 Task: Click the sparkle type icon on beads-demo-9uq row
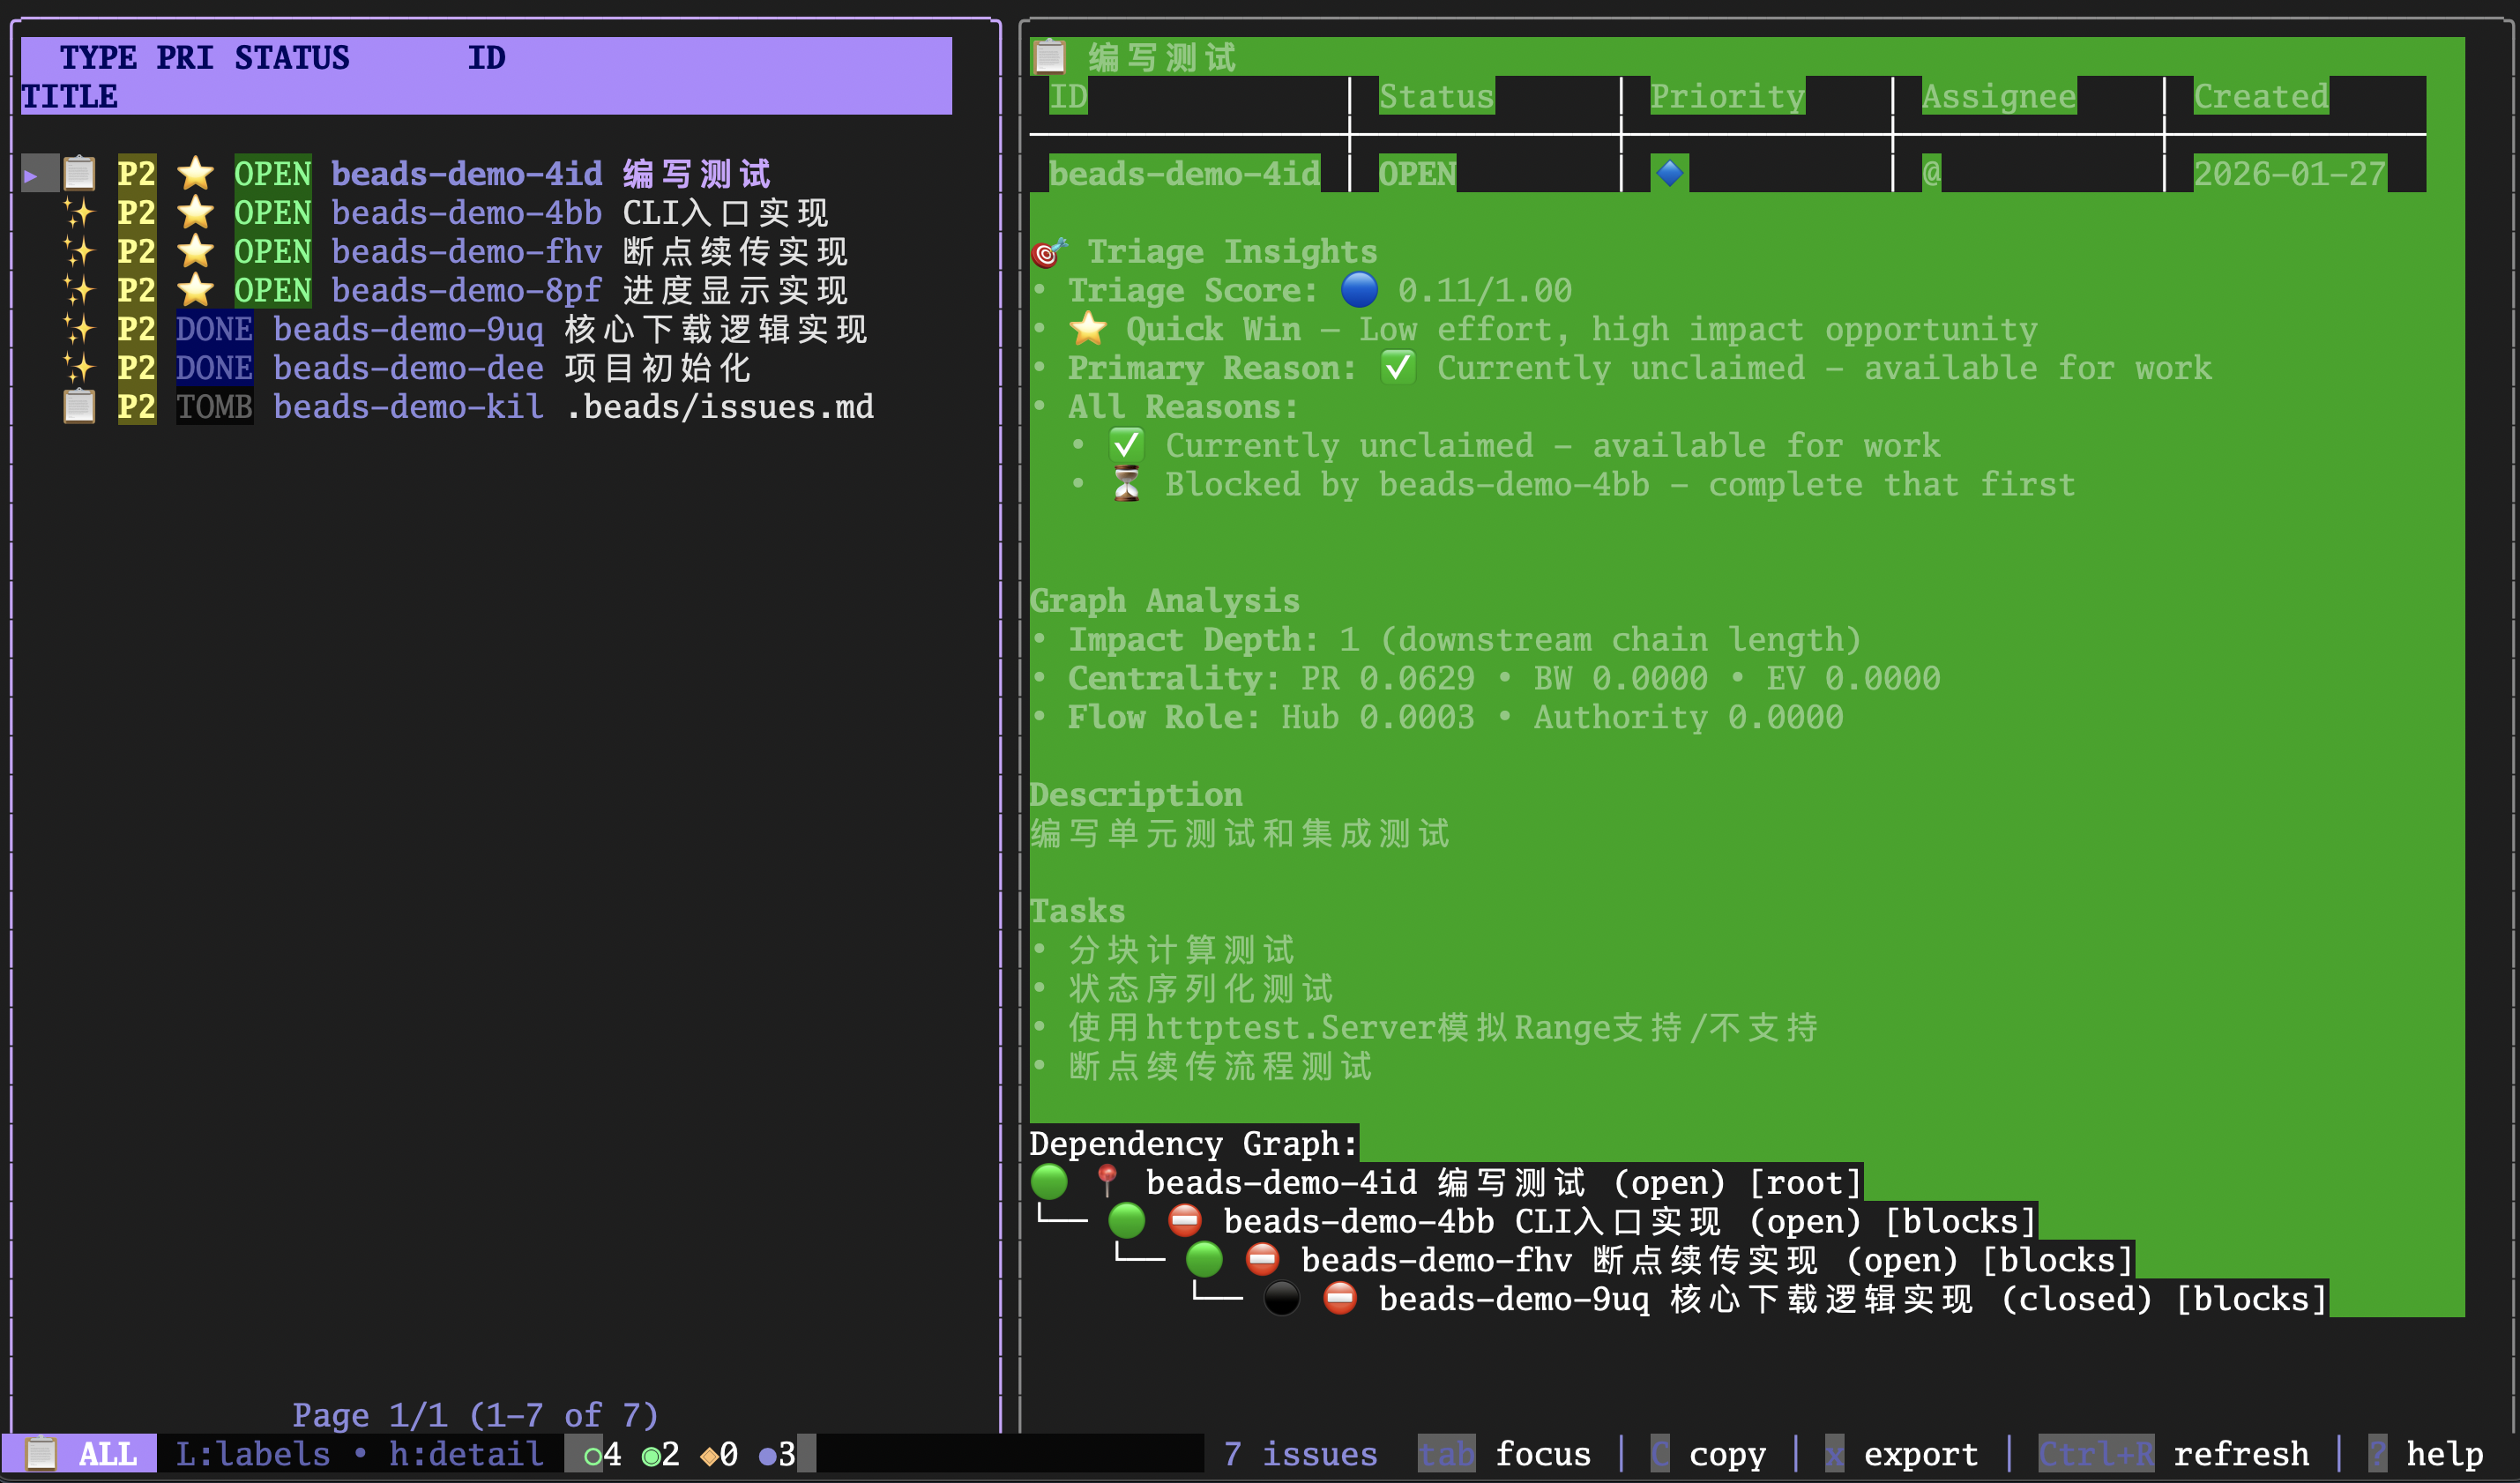click(x=79, y=329)
